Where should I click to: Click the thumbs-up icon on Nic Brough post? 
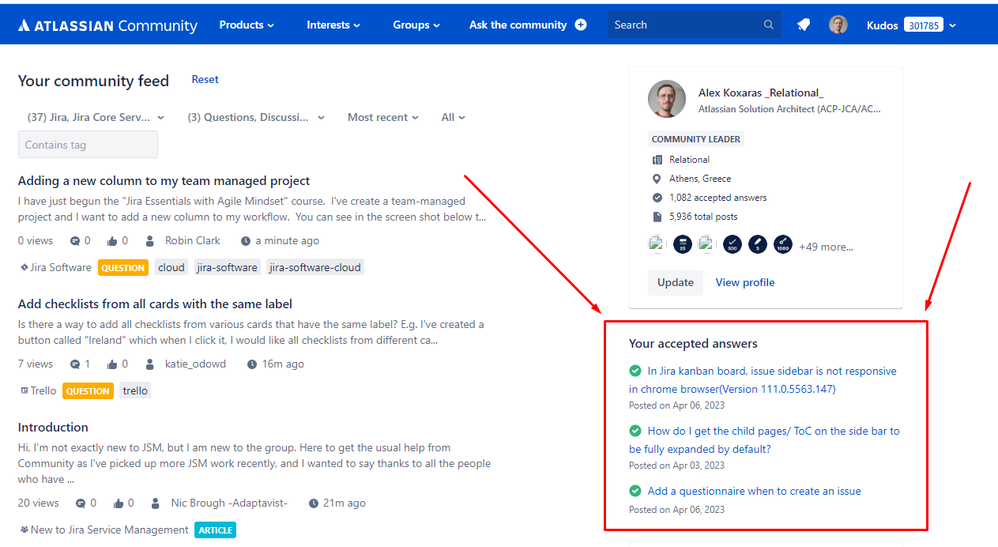[x=118, y=503]
